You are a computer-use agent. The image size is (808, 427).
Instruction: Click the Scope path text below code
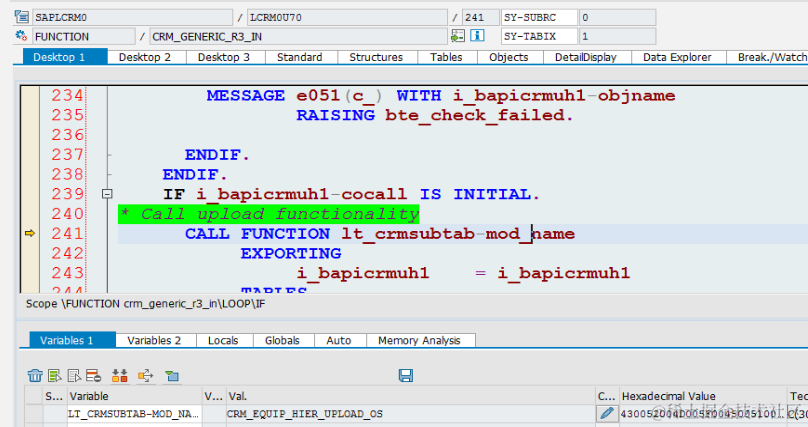[x=146, y=304]
